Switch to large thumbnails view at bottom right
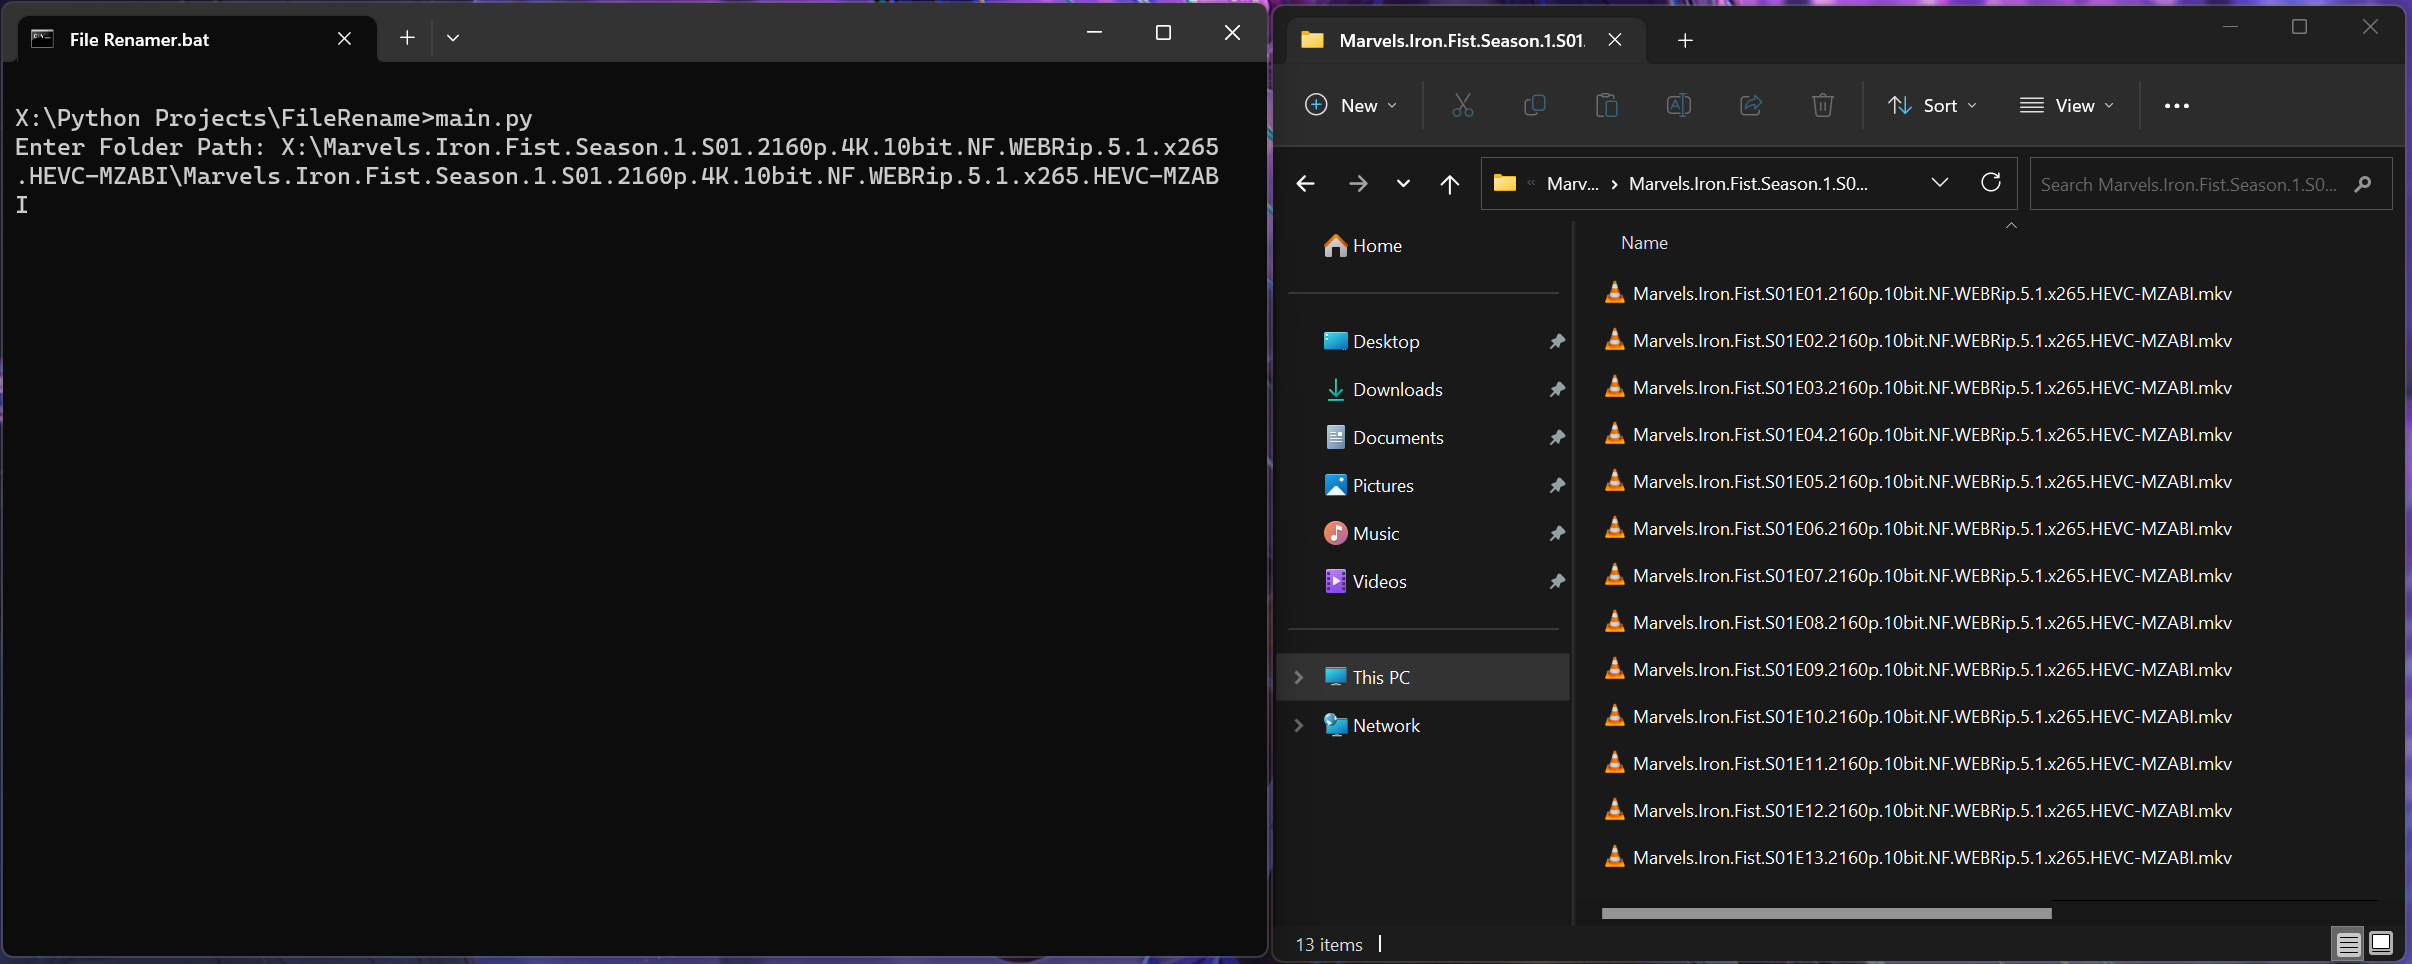The width and height of the screenshot is (2412, 964). coord(2379,943)
